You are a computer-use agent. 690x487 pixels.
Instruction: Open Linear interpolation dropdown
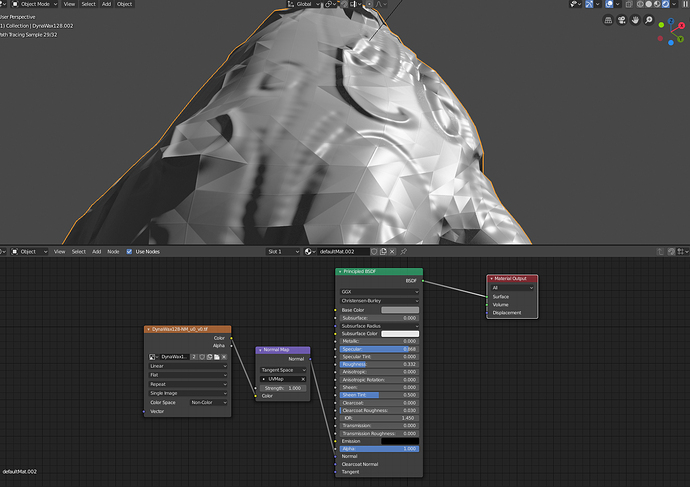coord(188,366)
